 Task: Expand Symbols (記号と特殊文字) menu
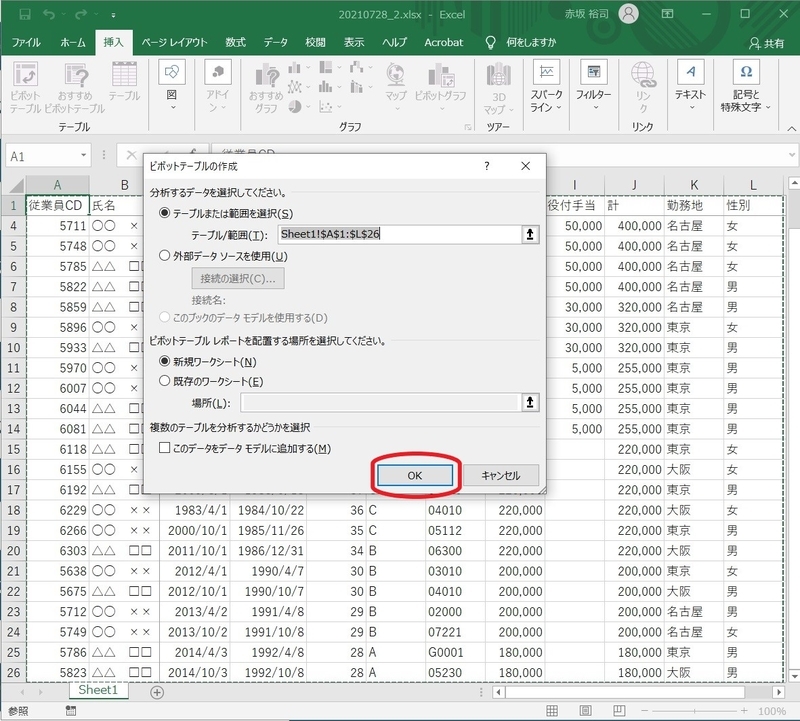click(x=745, y=86)
